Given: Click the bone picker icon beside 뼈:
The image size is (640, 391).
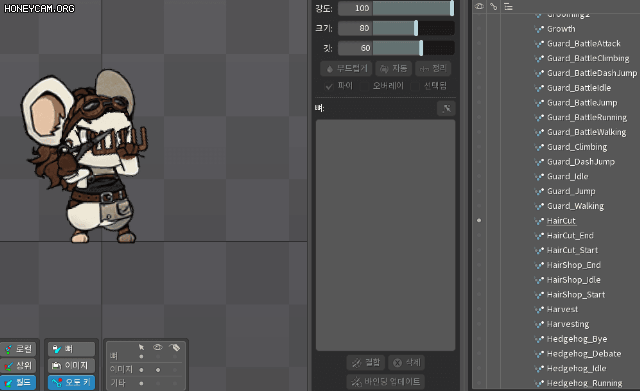Looking at the screenshot, I should (x=446, y=109).
